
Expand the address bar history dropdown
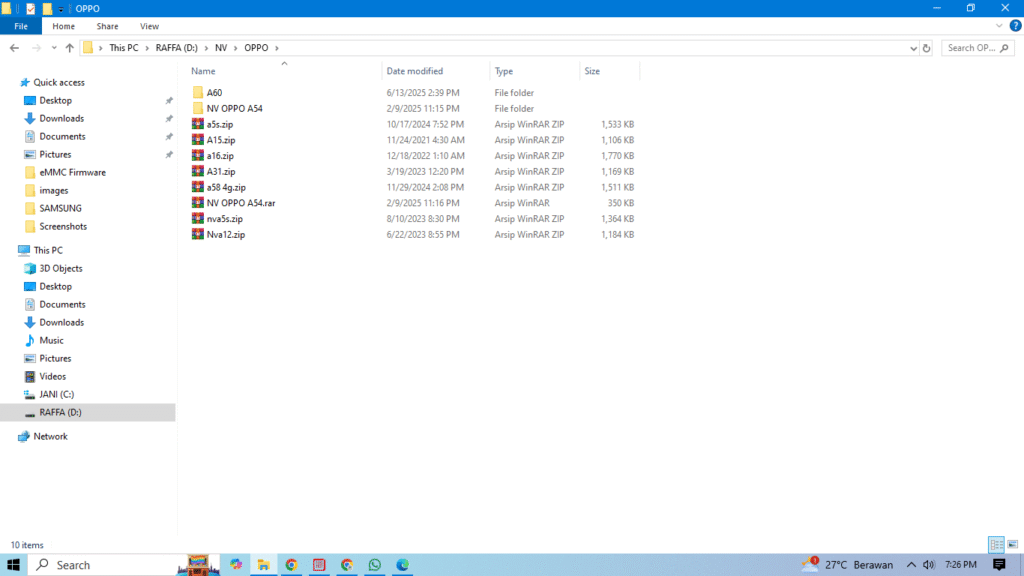point(913,48)
